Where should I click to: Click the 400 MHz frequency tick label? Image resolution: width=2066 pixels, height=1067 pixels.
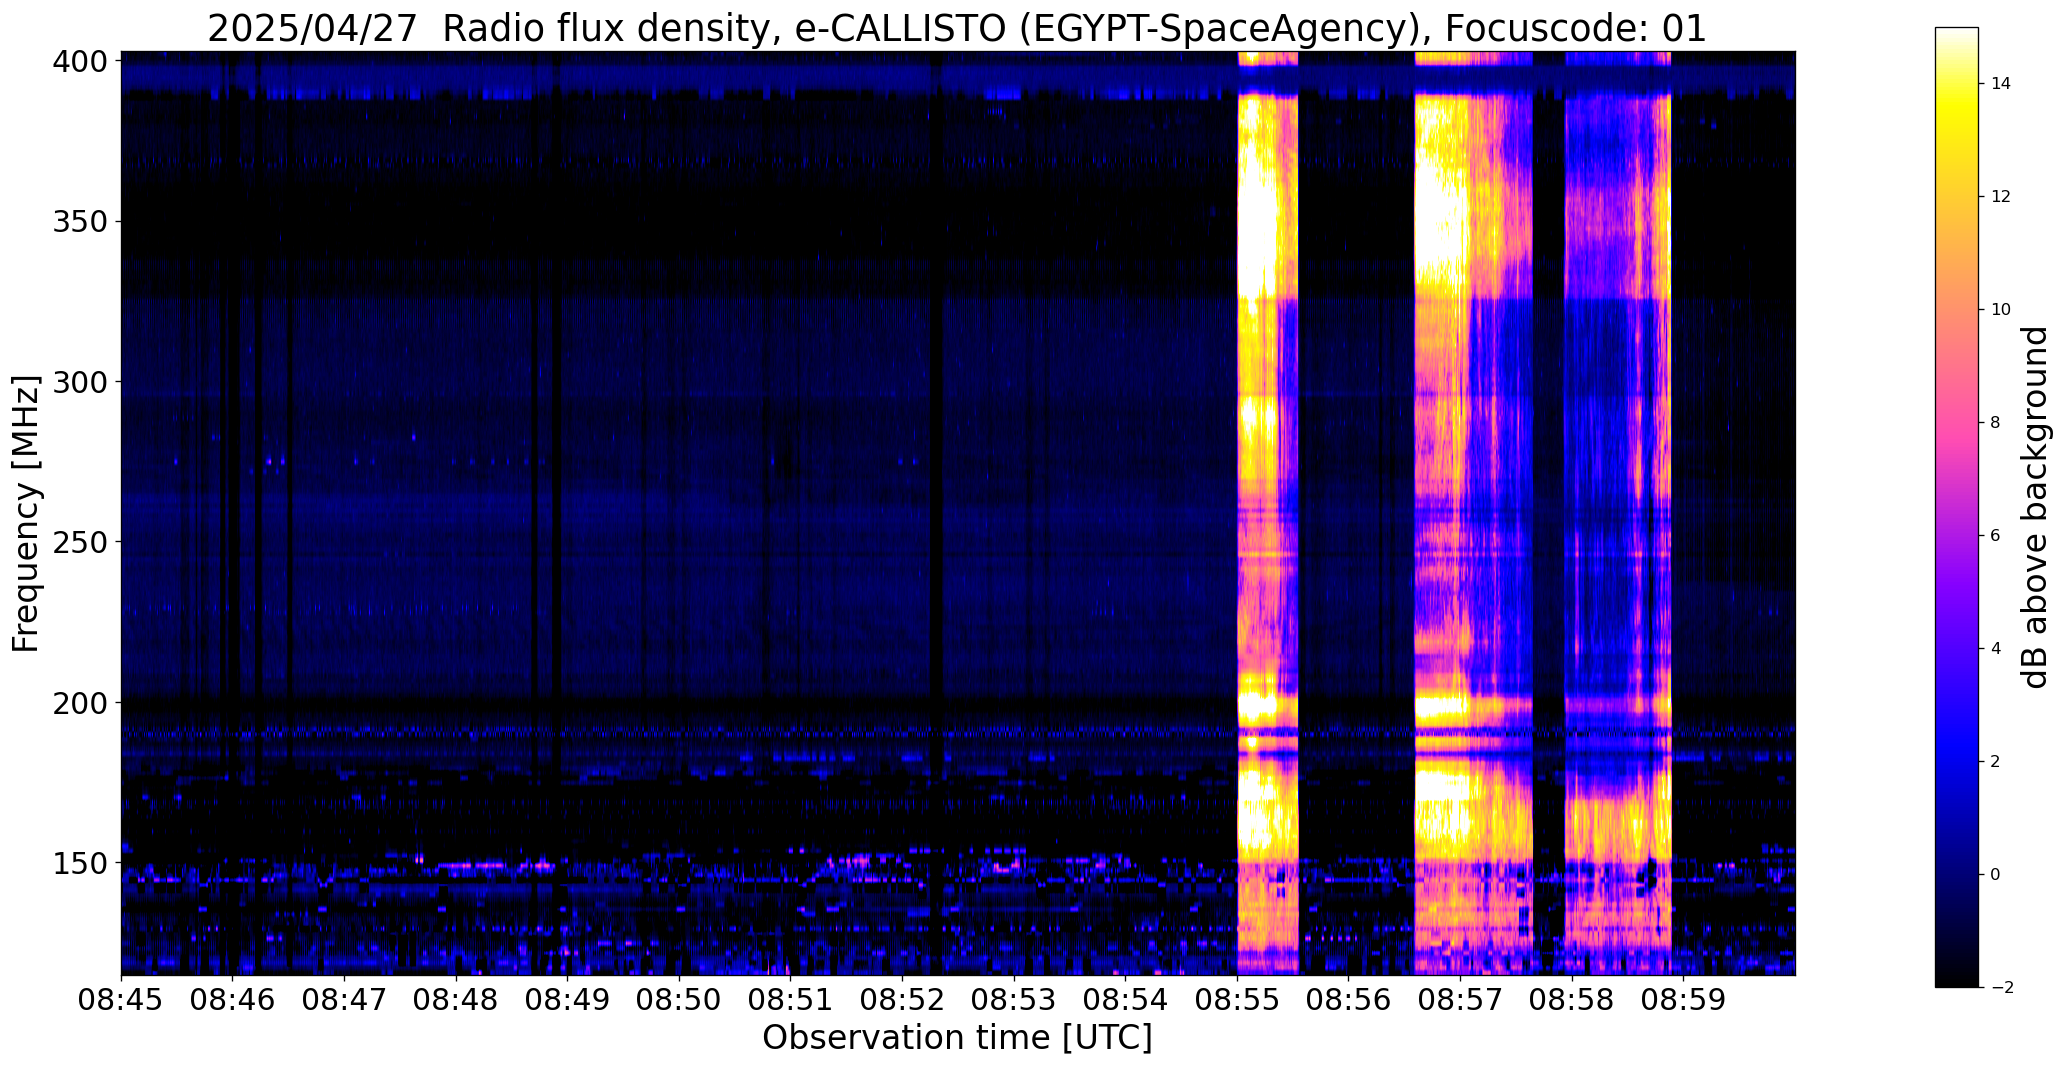pos(80,62)
